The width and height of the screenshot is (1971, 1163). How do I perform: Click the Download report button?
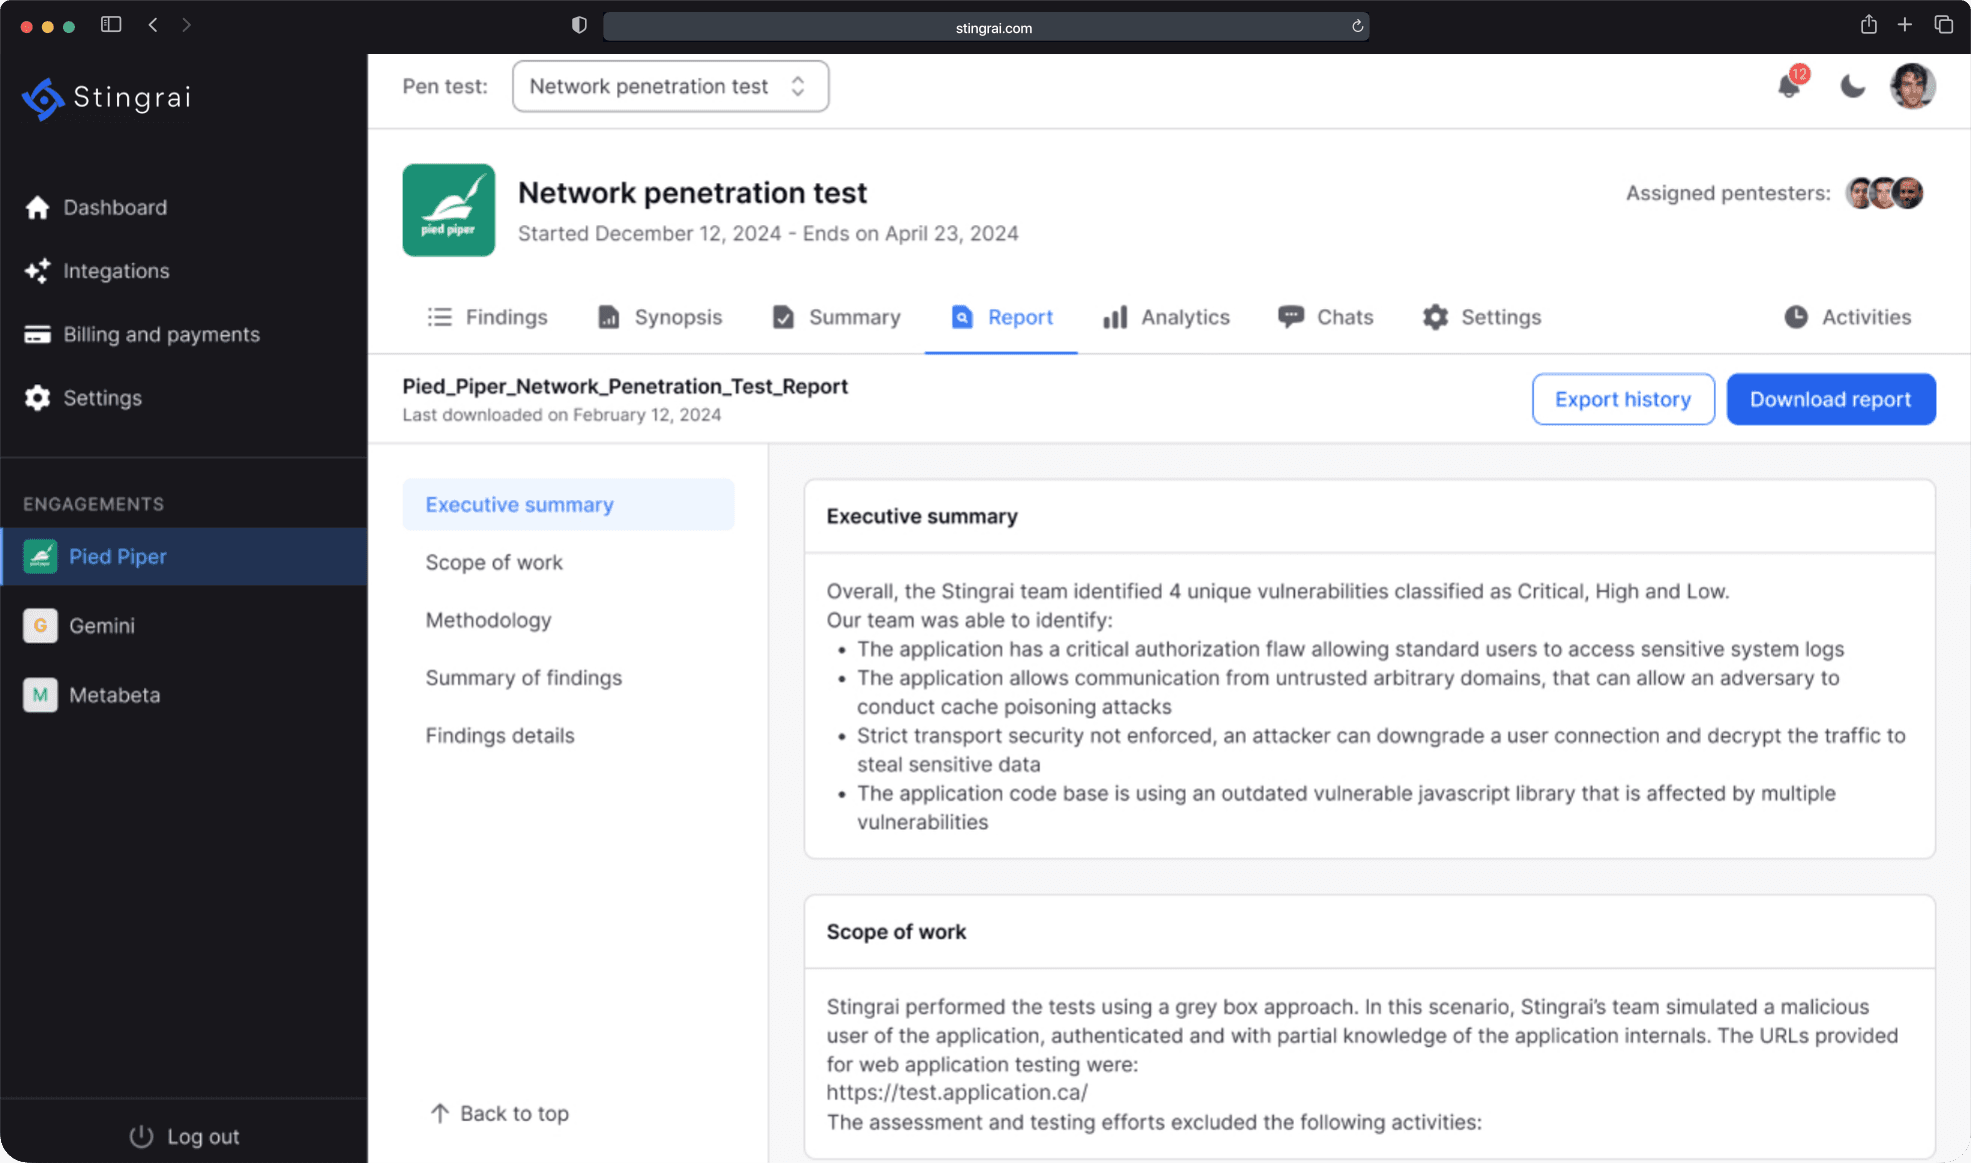click(x=1830, y=399)
